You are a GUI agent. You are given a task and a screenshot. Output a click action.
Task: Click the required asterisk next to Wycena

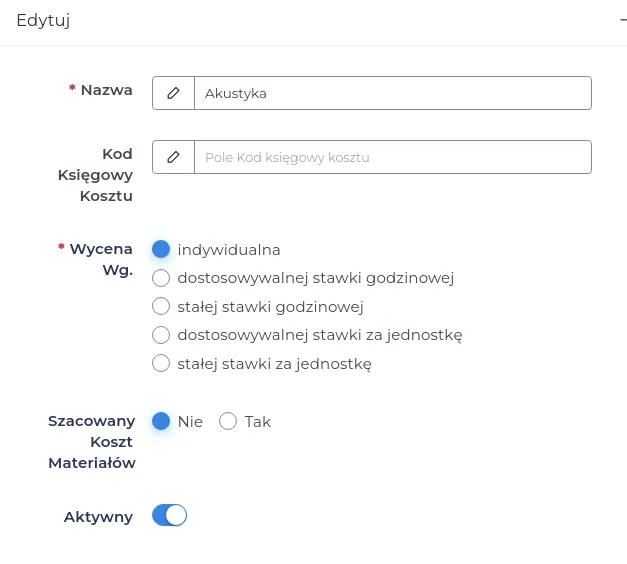61,246
